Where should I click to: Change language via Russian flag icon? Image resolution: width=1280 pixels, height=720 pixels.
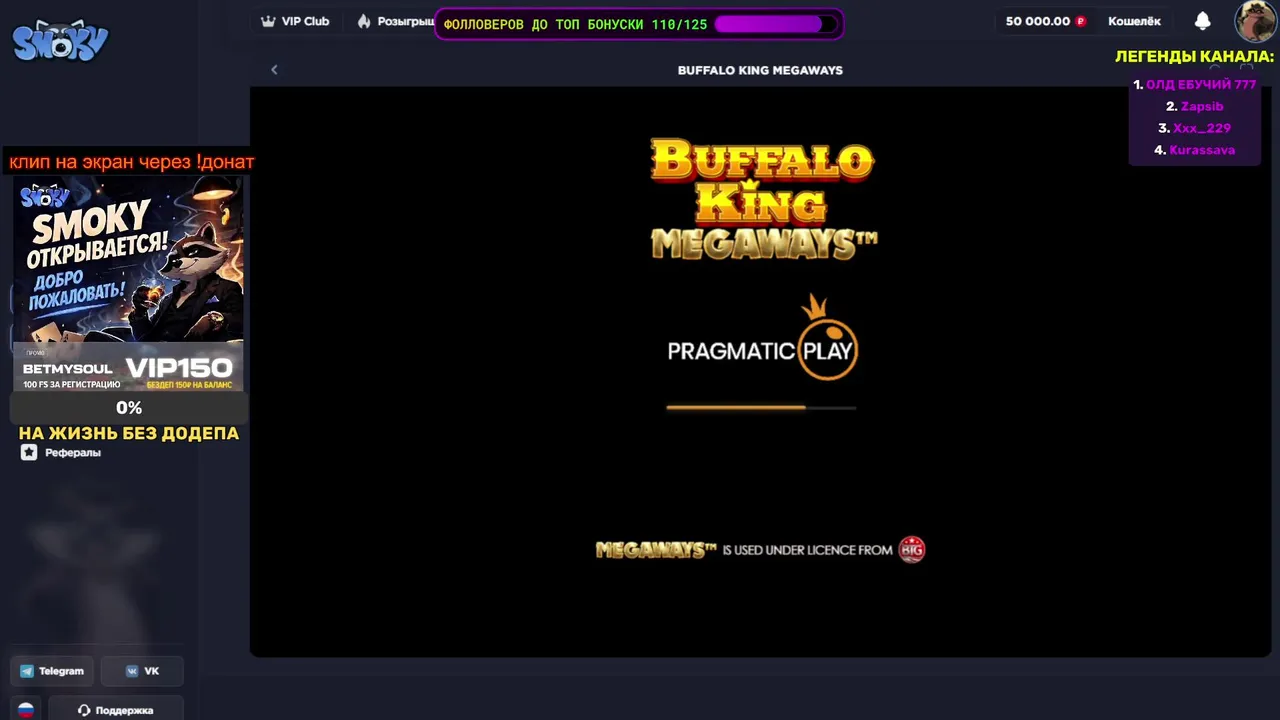(x=26, y=710)
